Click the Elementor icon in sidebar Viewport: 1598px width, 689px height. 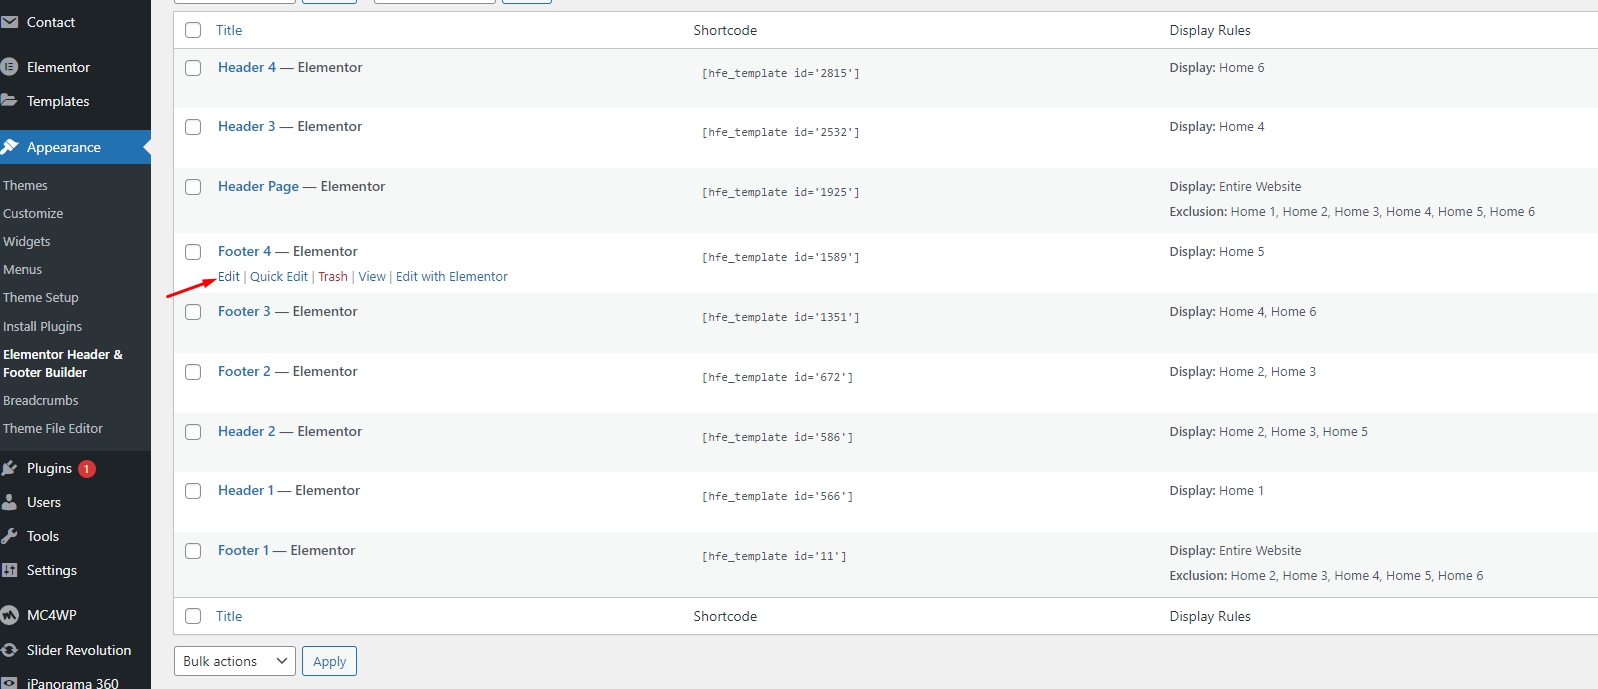(10, 67)
